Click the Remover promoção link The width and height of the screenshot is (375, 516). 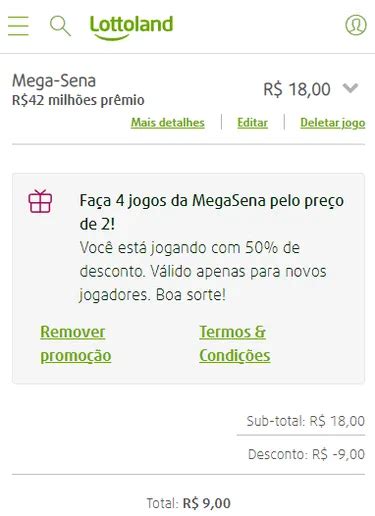click(x=76, y=344)
